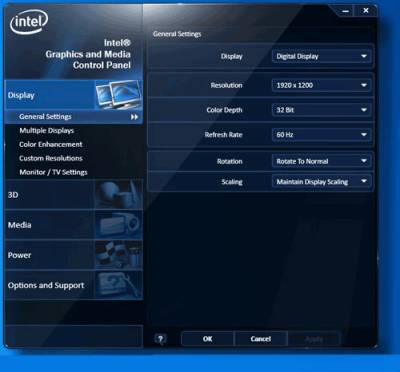Select the General Settings item
This screenshot has width=400, height=372.
tap(74, 117)
